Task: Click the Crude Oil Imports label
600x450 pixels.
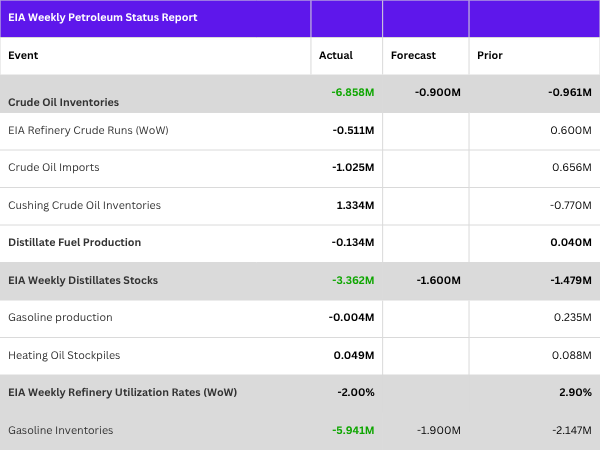Action: [x=54, y=167]
